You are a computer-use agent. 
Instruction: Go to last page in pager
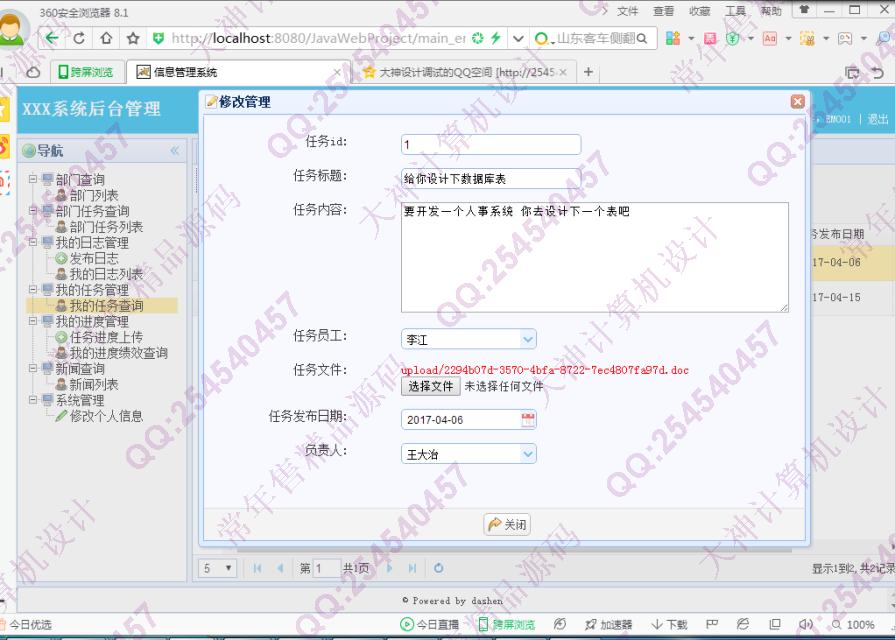pyautogui.click(x=412, y=568)
